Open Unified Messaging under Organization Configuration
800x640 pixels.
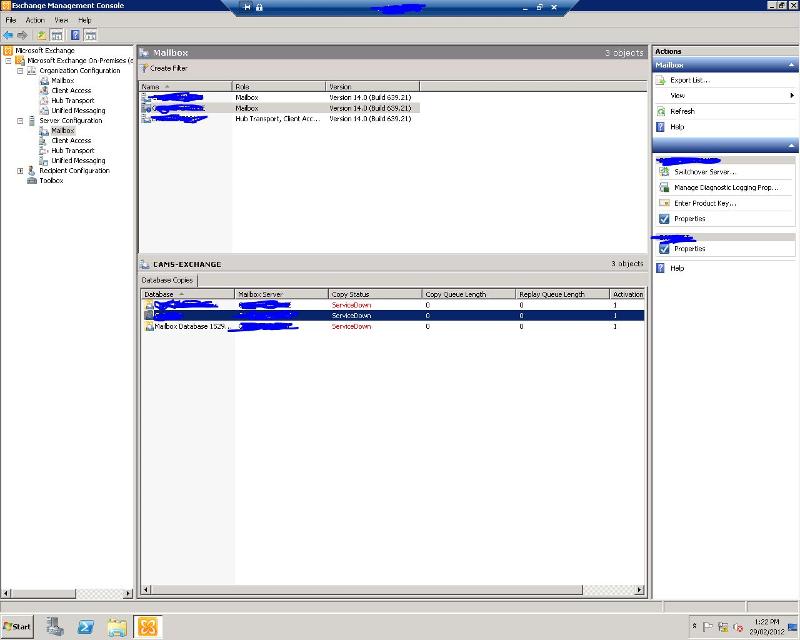coord(78,110)
